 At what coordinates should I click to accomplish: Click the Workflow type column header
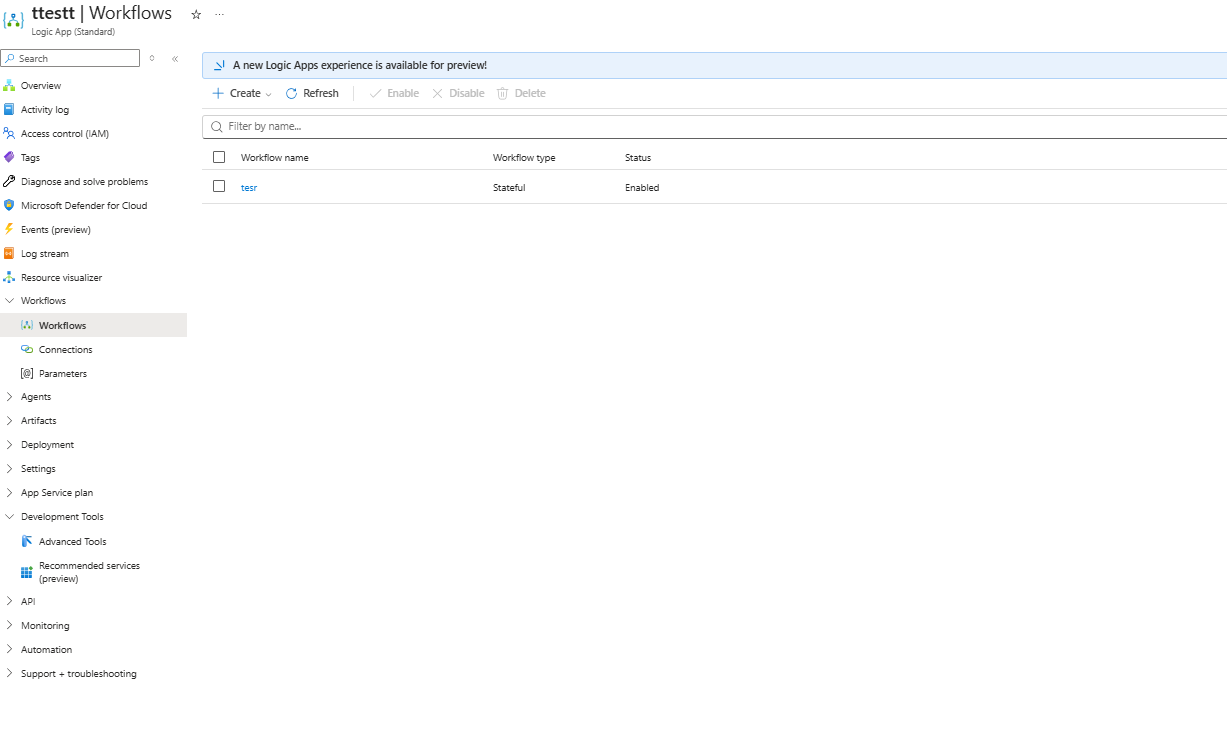(x=524, y=158)
